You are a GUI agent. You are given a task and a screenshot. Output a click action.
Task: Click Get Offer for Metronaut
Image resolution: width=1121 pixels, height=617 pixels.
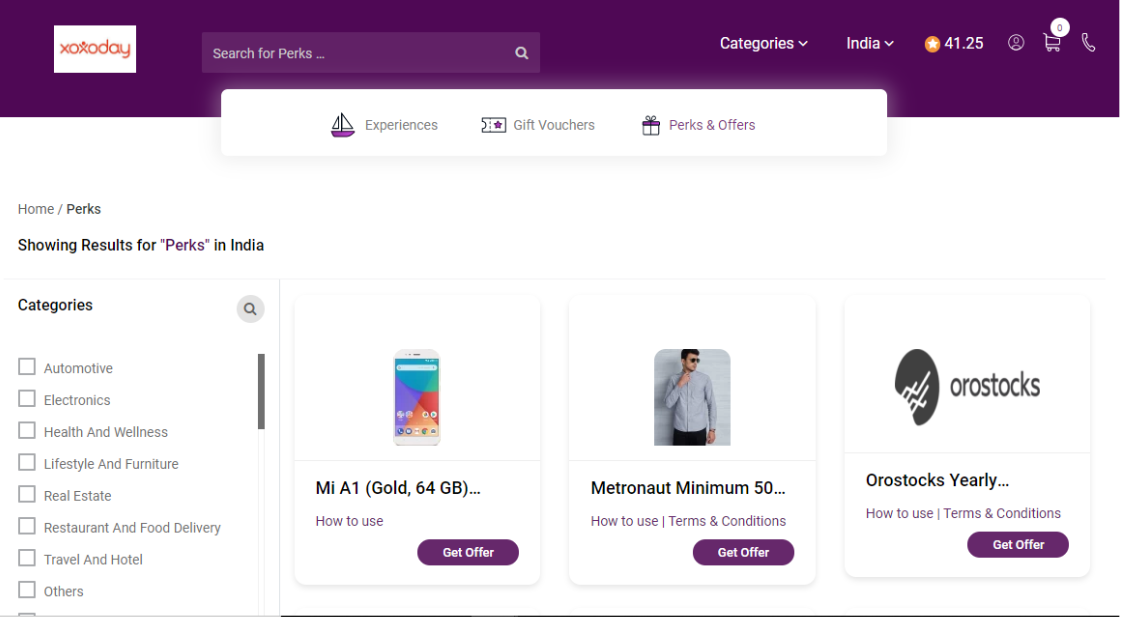[x=744, y=552]
